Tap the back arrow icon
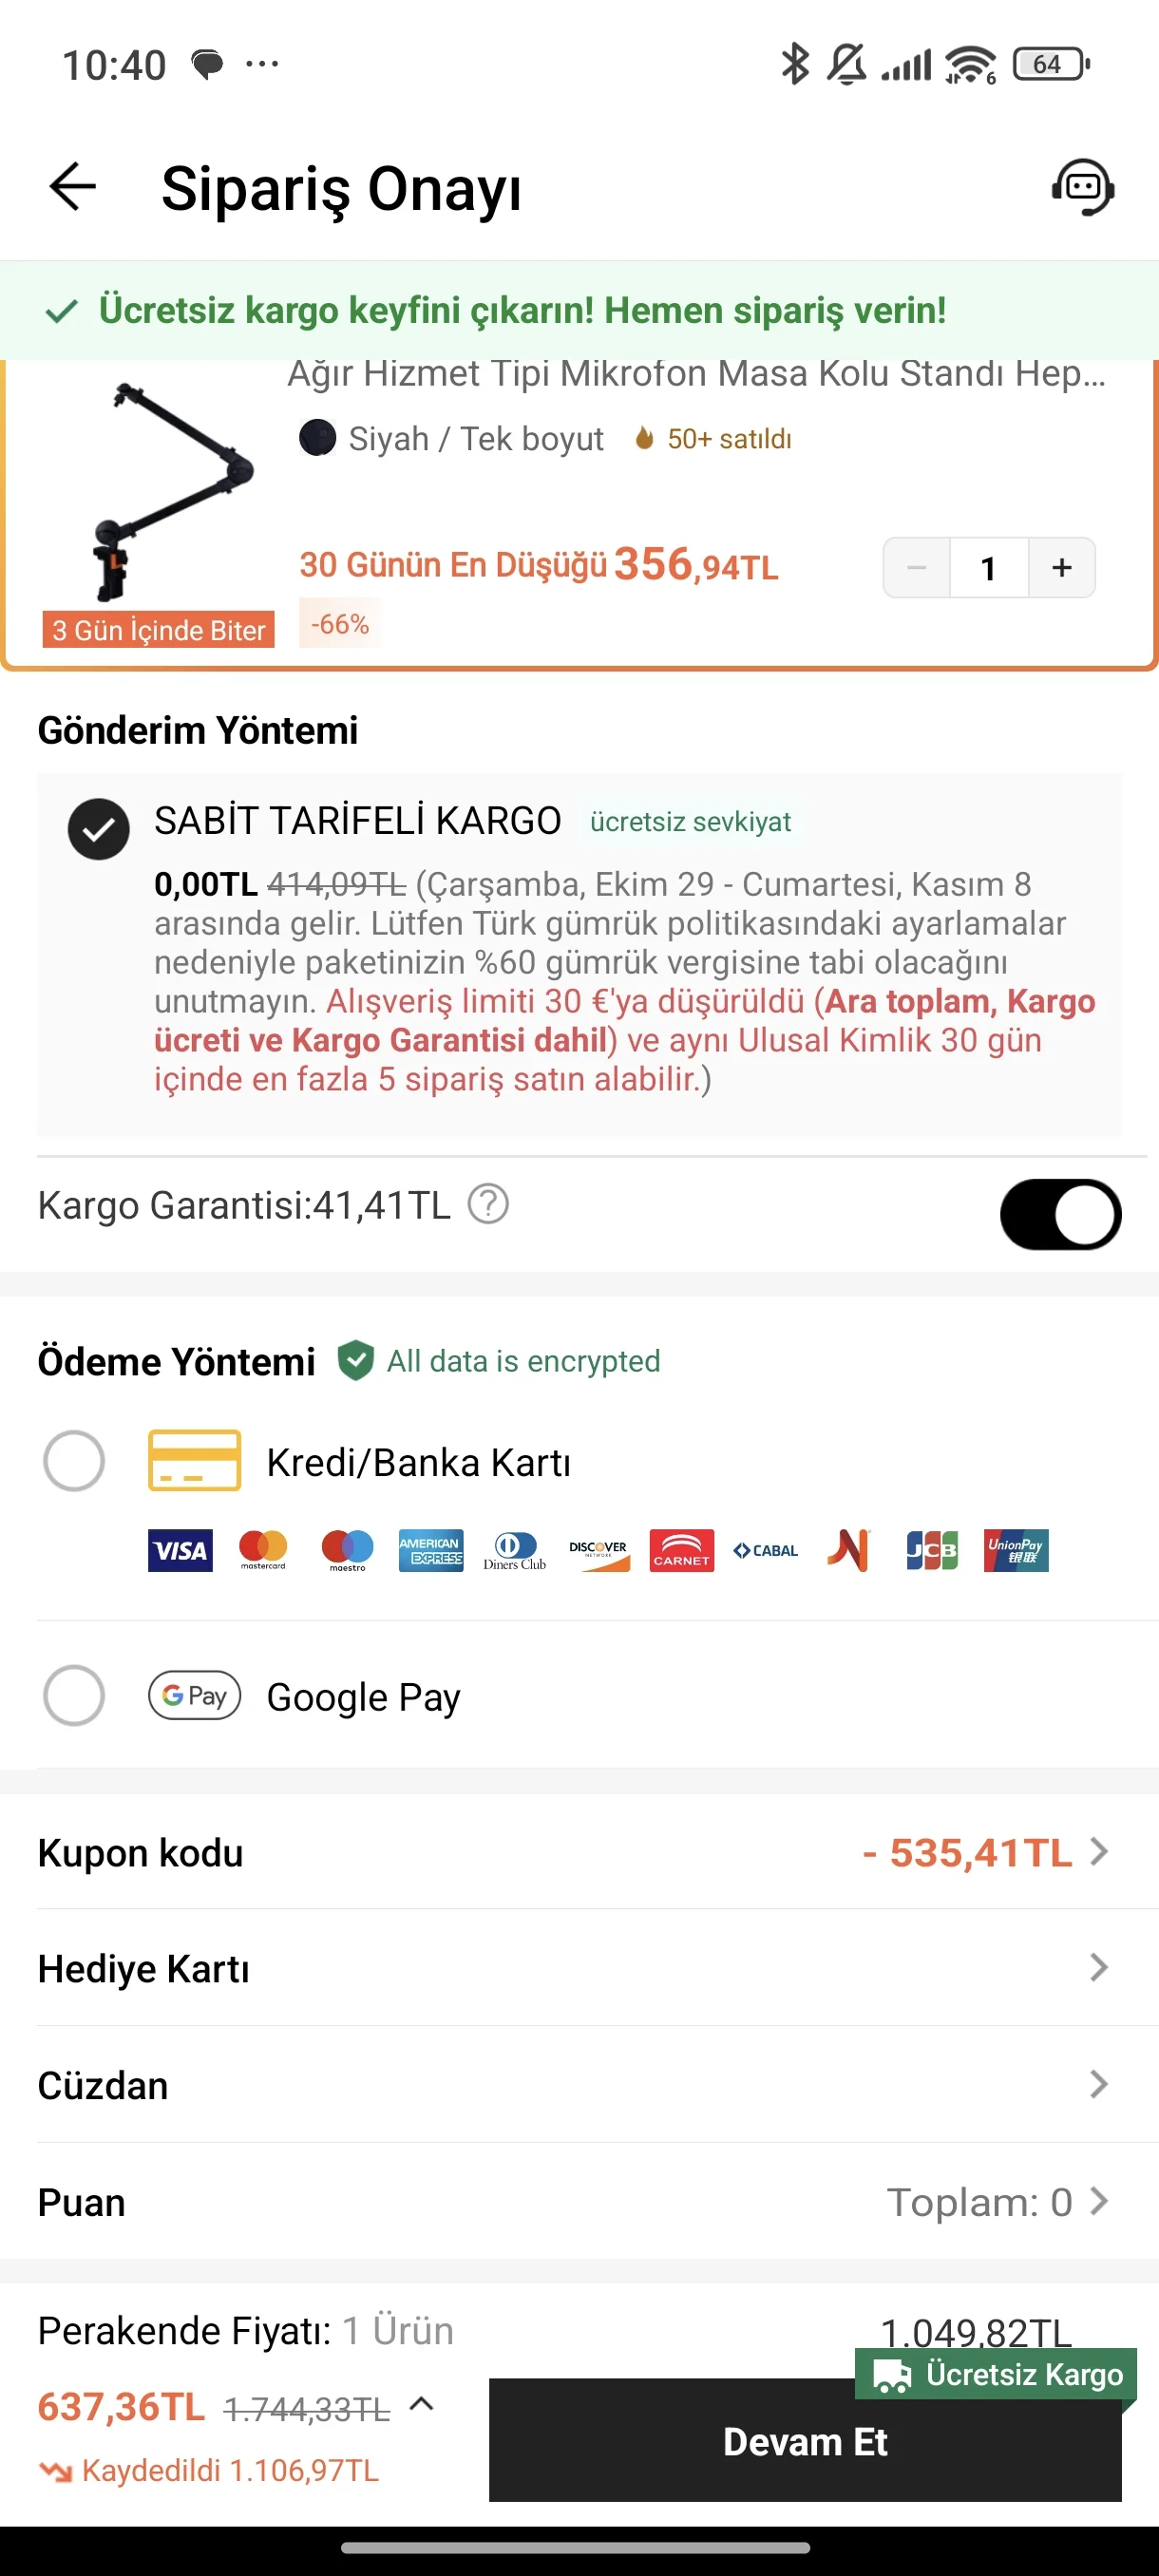The height and width of the screenshot is (2576, 1159). click(72, 187)
